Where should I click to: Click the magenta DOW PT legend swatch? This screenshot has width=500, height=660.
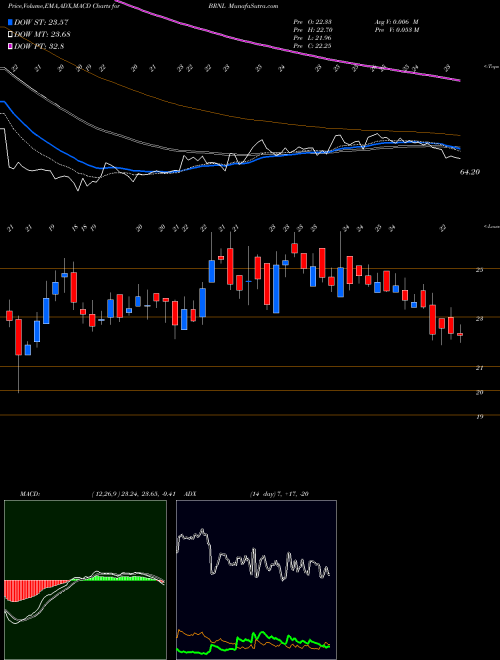(x=10, y=46)
